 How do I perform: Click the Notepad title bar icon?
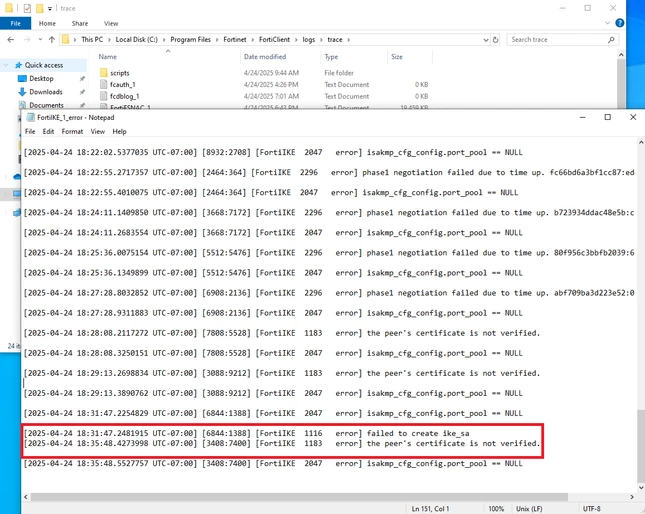(x=30, y=117)
